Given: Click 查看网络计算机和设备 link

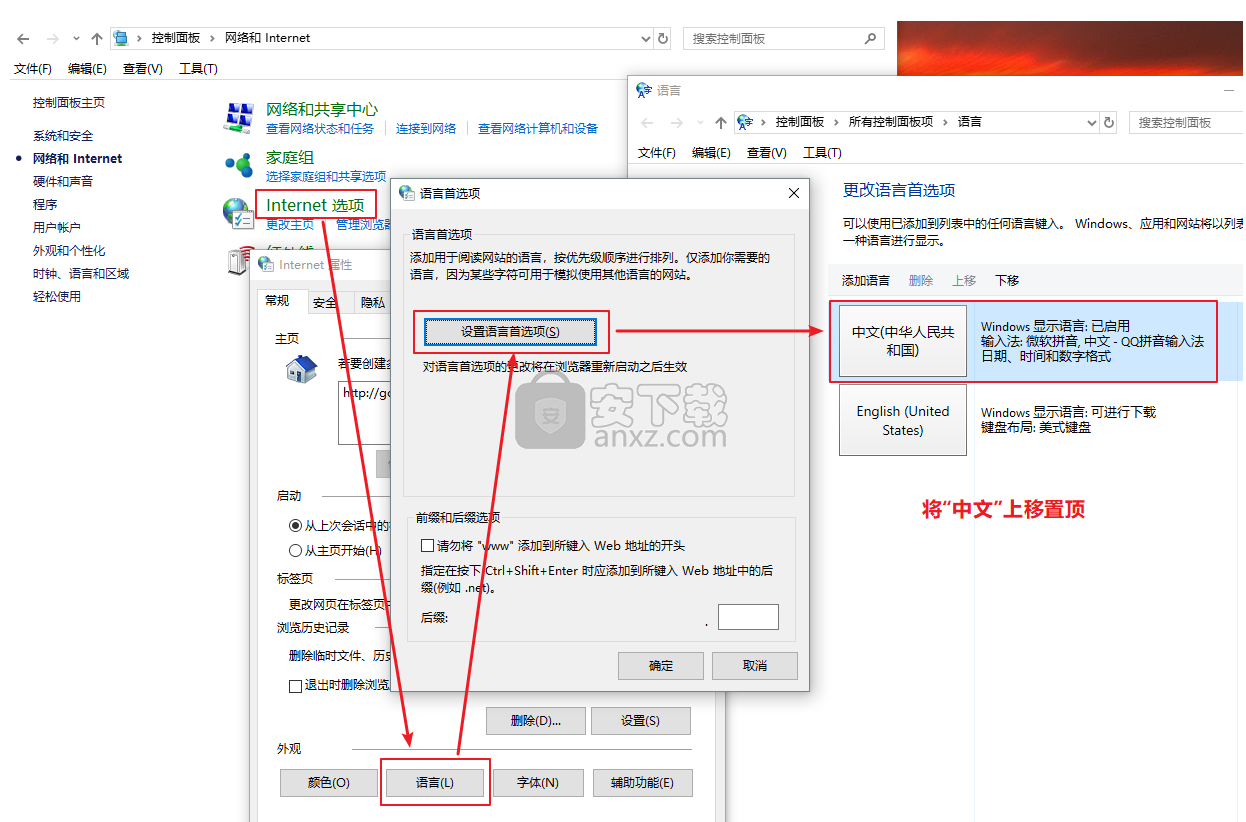Looking at the screenshot, I should (538, 129).
